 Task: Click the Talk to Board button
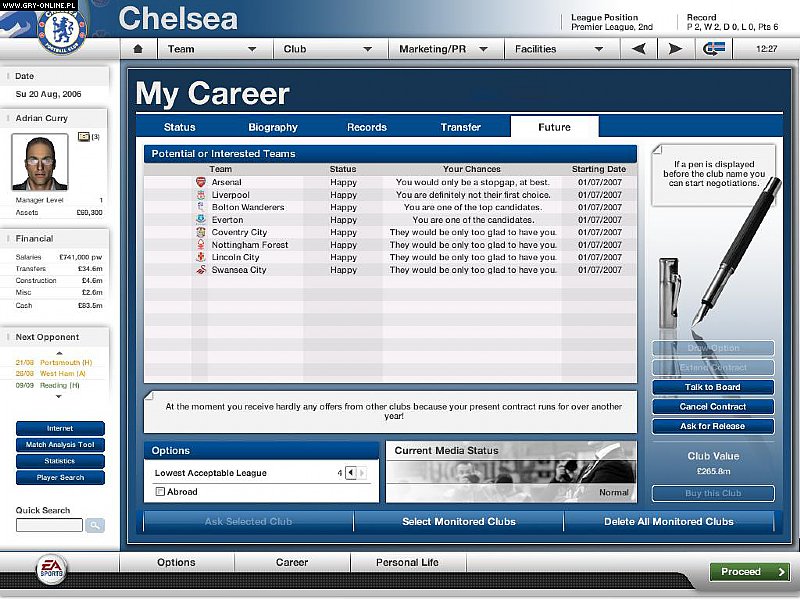(x=713, y=387)
